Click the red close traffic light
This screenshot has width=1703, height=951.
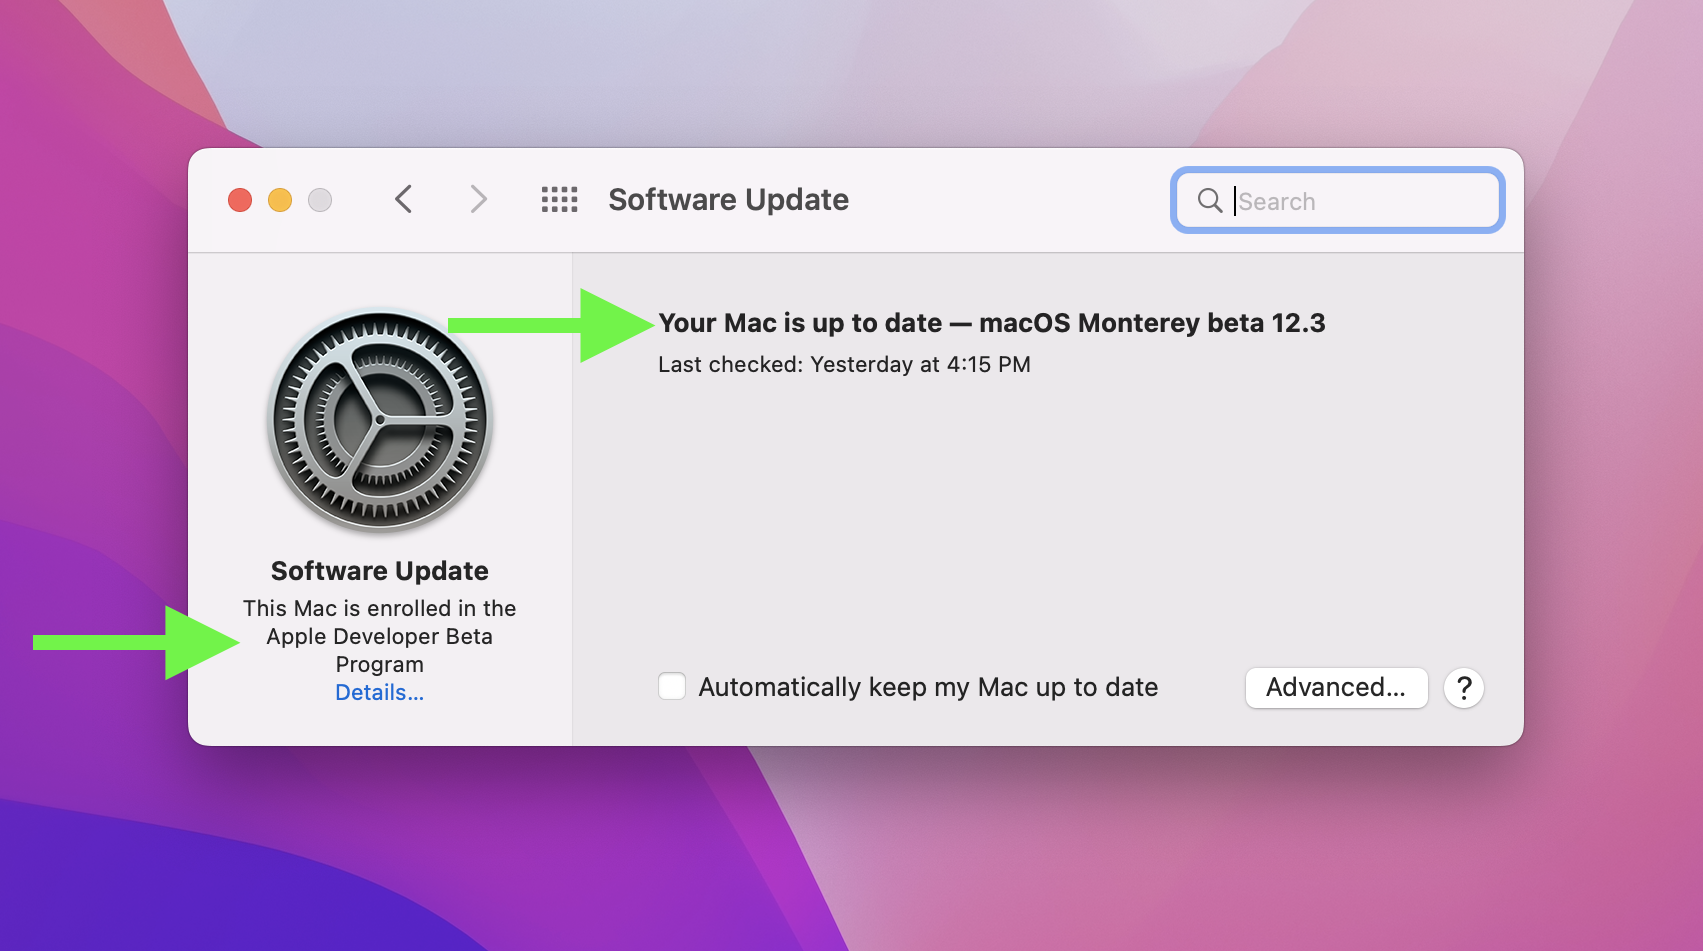240,199
